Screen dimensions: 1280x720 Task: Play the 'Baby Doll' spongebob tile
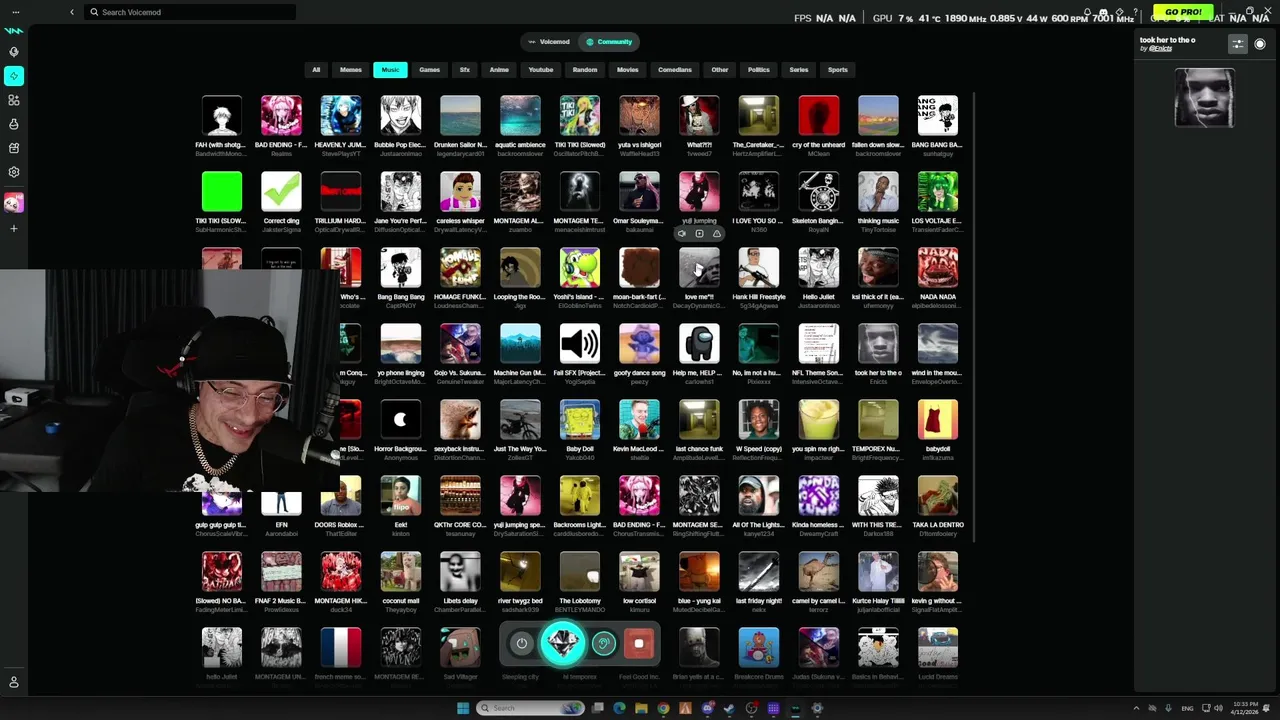coord(580,420)
